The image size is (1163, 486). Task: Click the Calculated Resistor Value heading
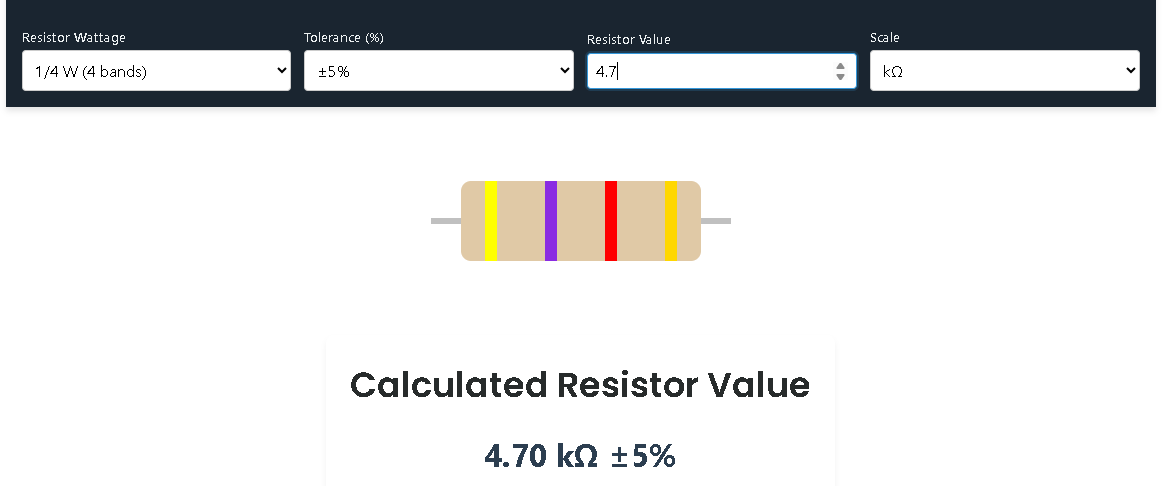click(580, 385)
